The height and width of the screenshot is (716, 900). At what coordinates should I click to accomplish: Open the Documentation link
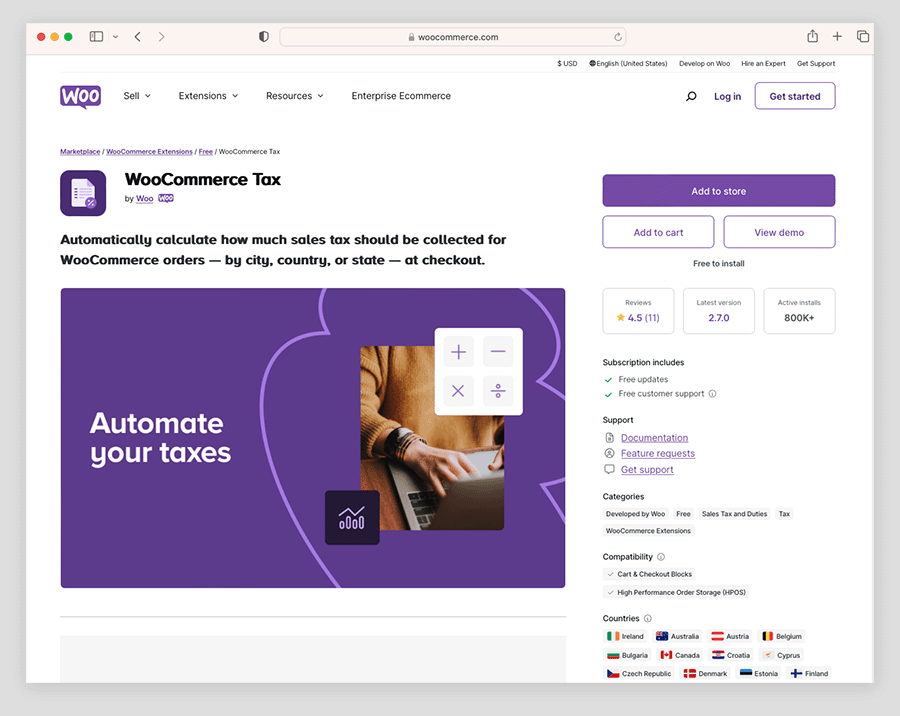coord(654,438)
